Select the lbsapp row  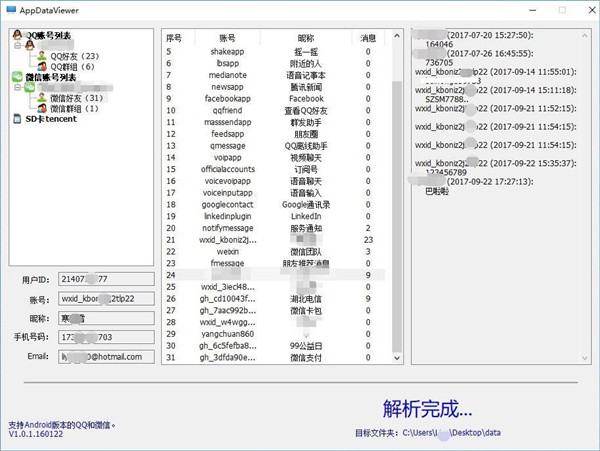[x=274, y=63]
